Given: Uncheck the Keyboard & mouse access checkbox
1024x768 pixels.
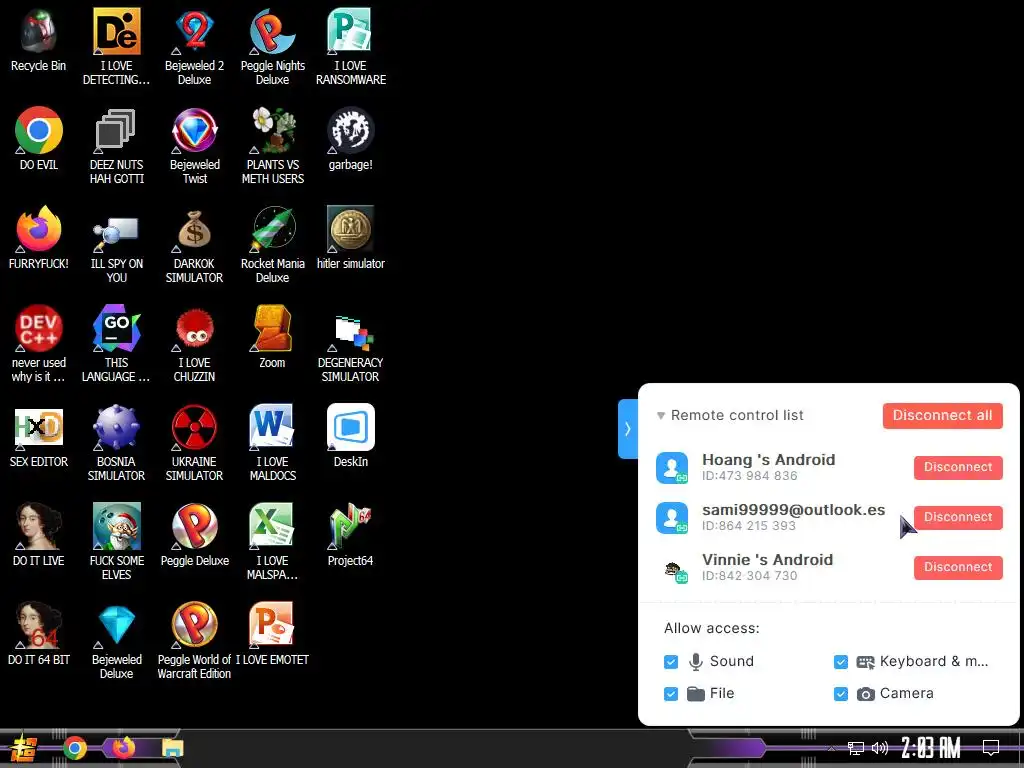Looking at the screenshot, I should (840, 662).
